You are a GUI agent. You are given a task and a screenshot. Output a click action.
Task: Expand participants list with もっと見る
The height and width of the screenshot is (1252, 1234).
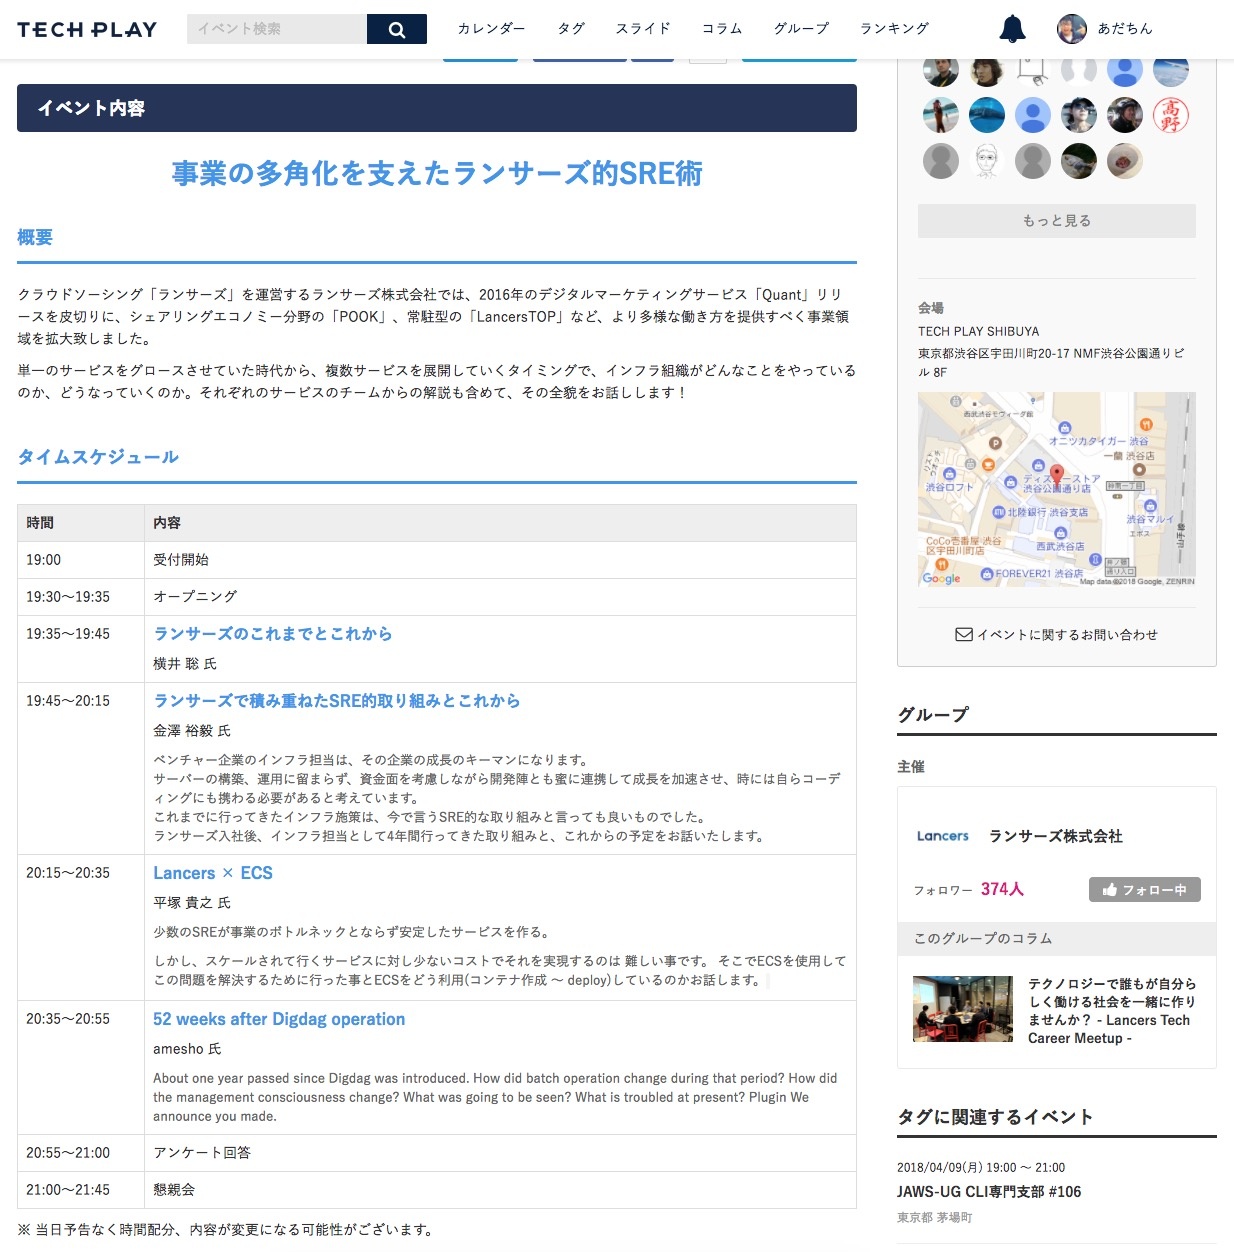tap(1056, 221)
